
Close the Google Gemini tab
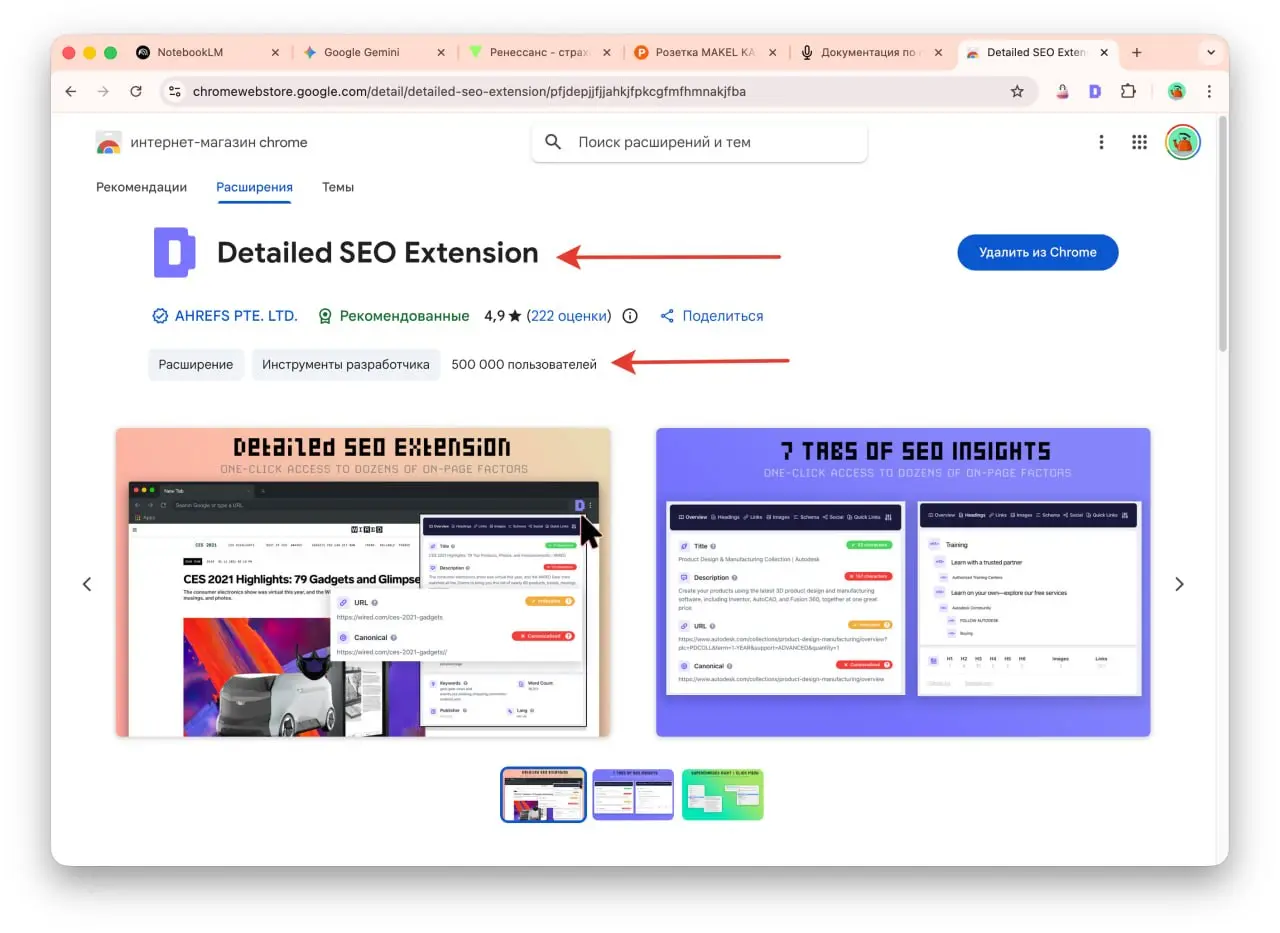tap(441, 52)
